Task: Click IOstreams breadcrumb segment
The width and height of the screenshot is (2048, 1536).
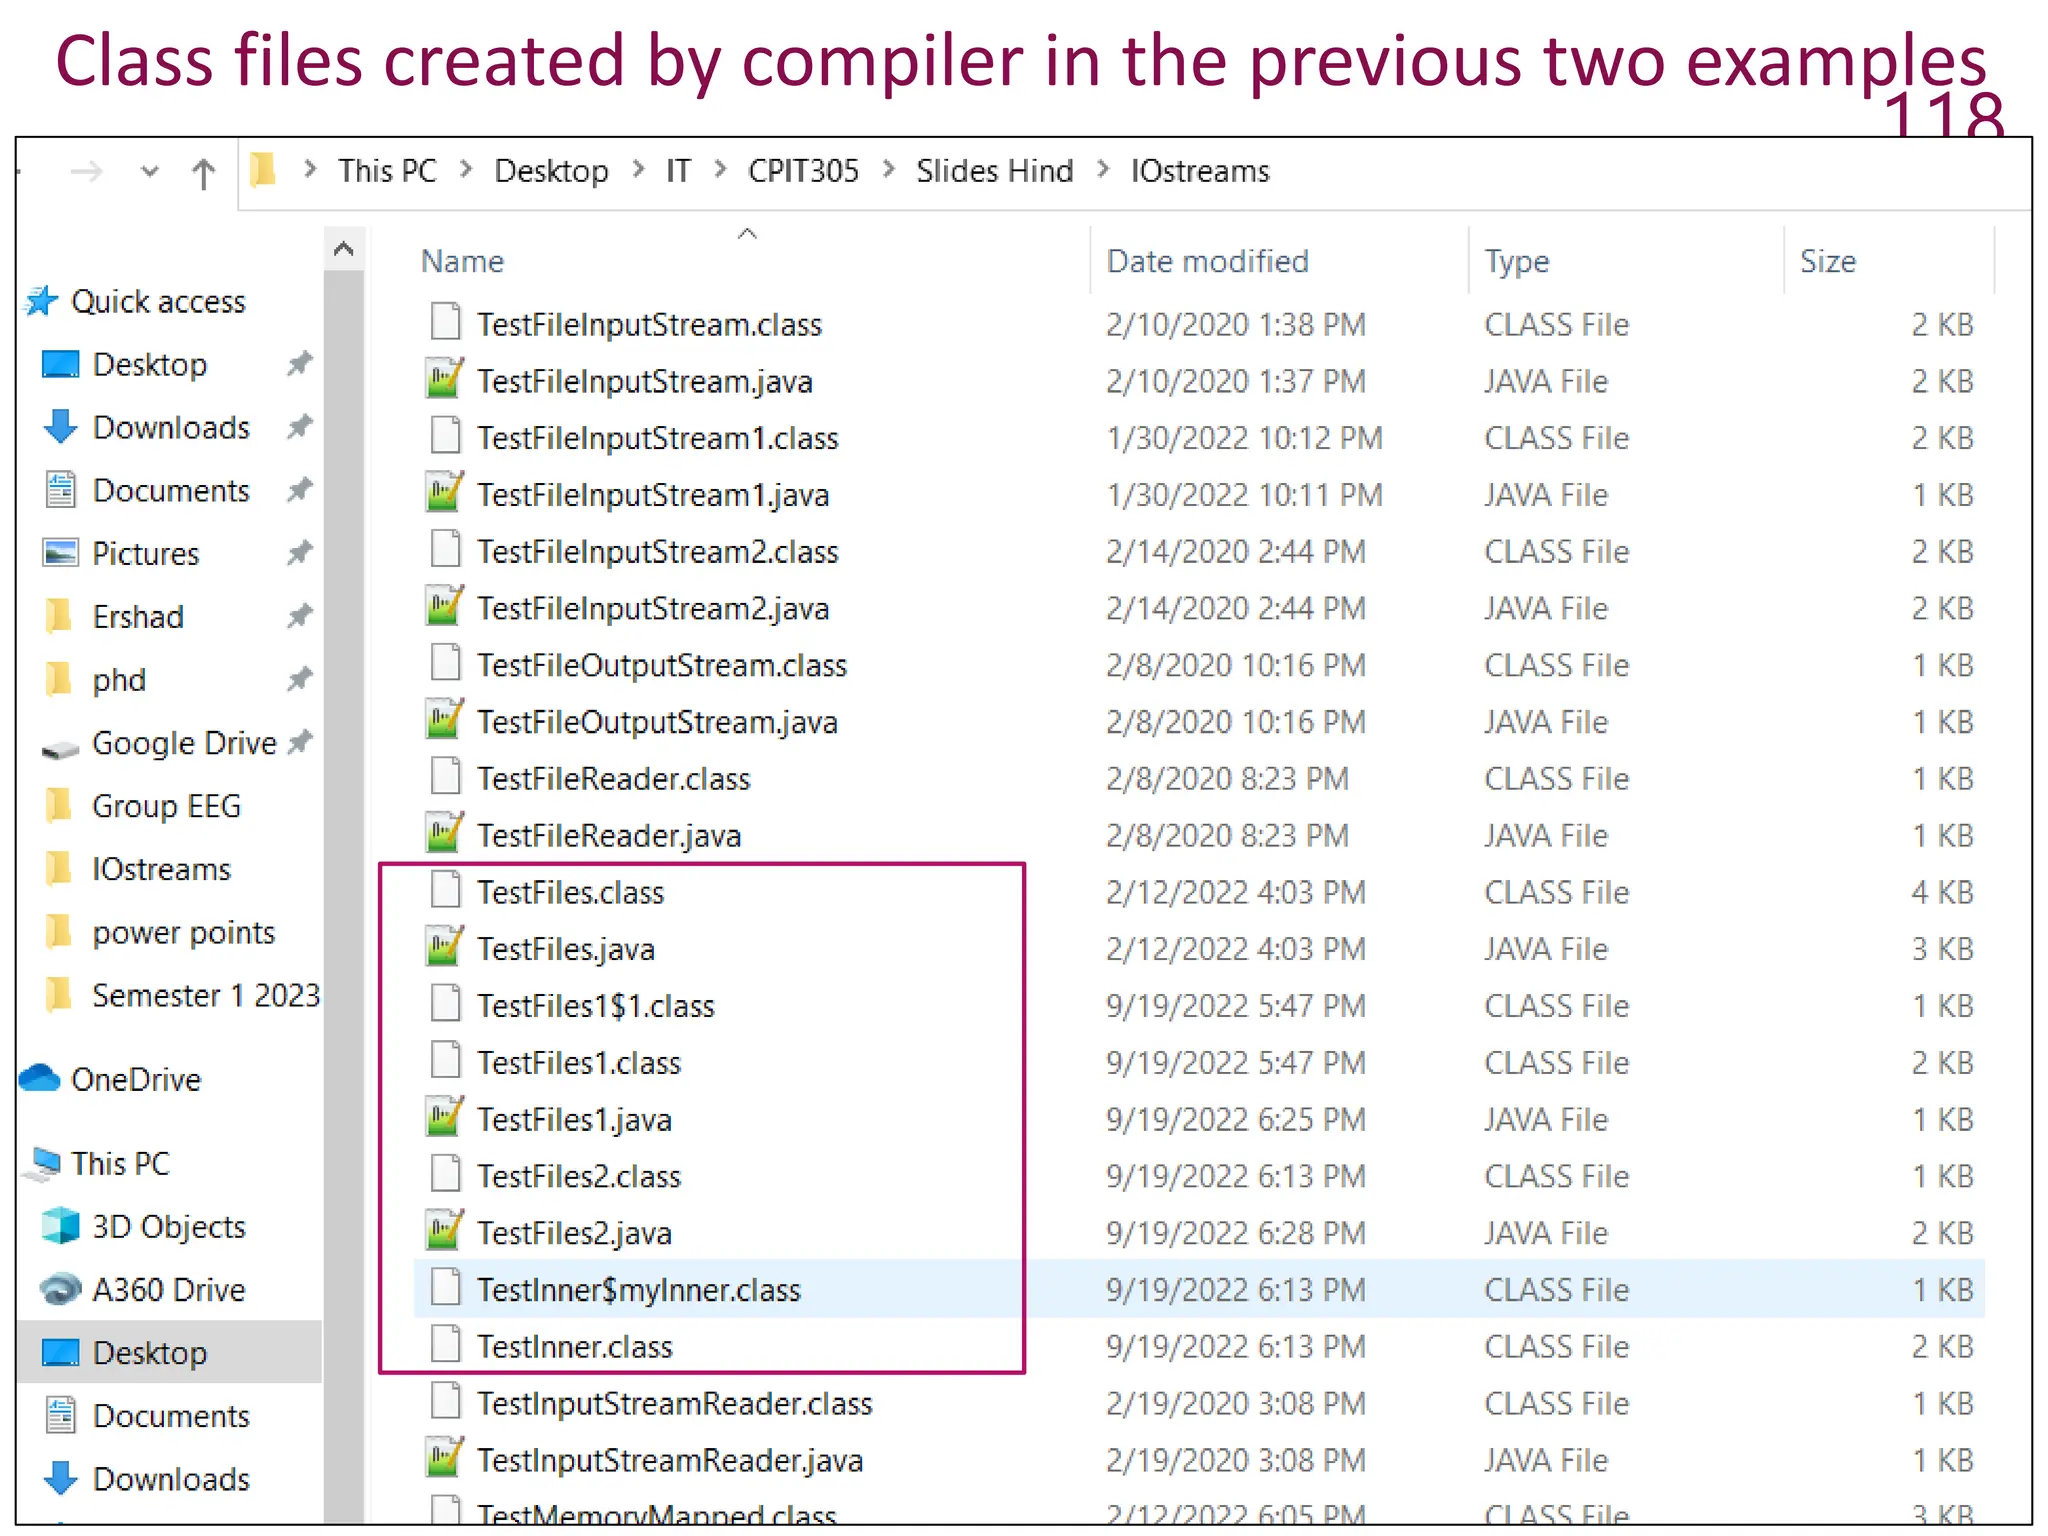Action: (x=1200, y=171)
